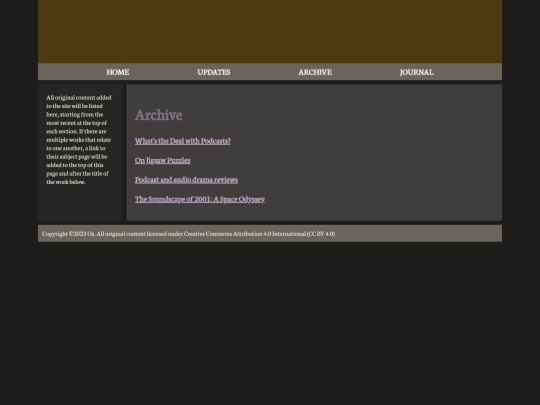
Task: Open the HOME navigation link
Action: (118, 72)
